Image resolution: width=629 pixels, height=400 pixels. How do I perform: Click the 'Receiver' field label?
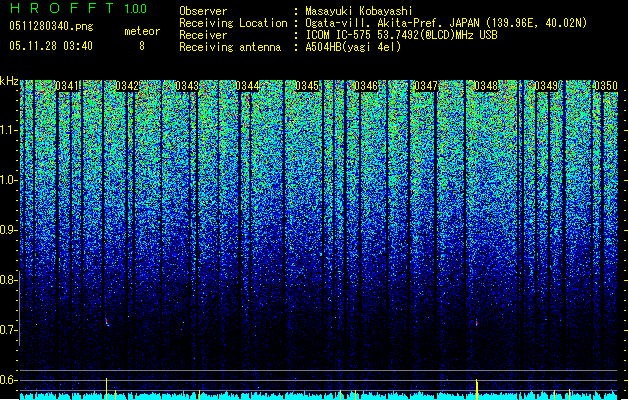pos(203,35)
